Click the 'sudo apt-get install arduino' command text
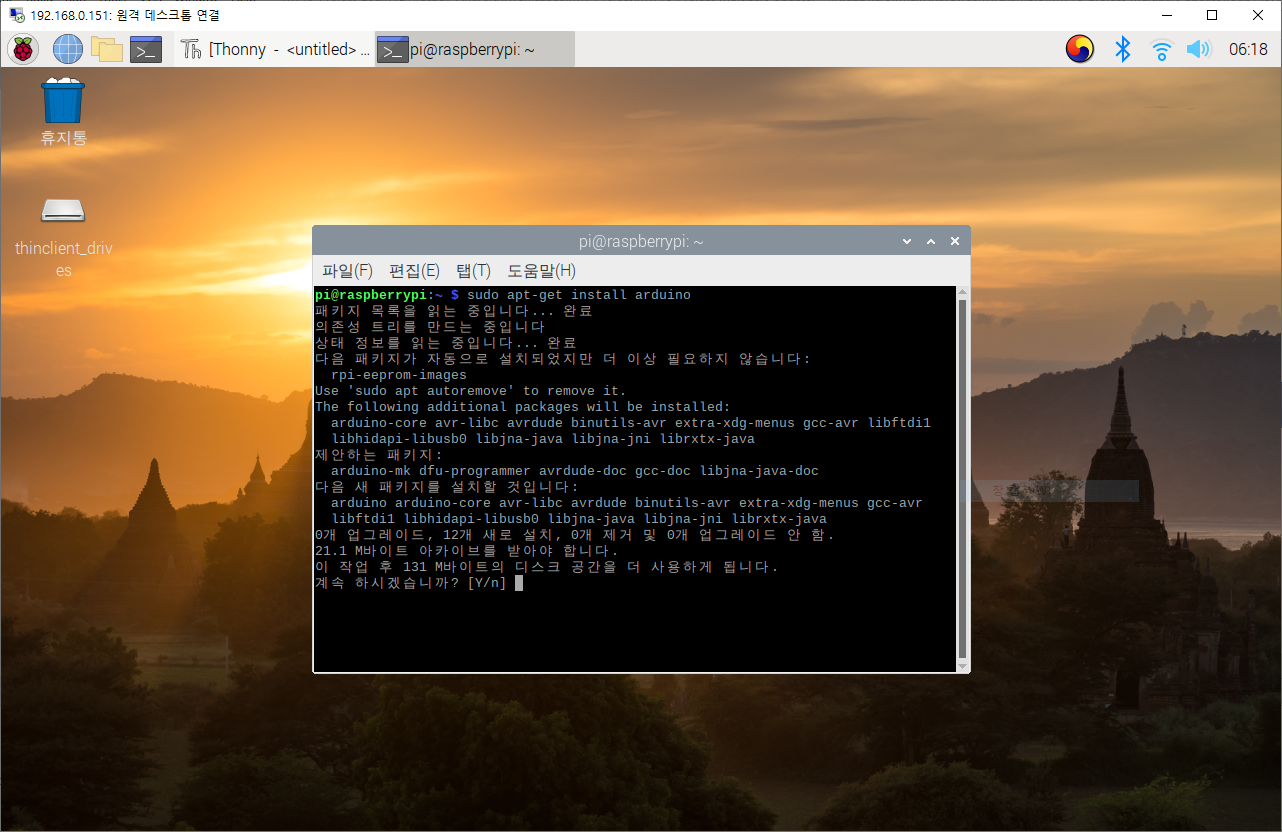The height and width of the screenshot is (832, 1282). click(x=579, y=295)
